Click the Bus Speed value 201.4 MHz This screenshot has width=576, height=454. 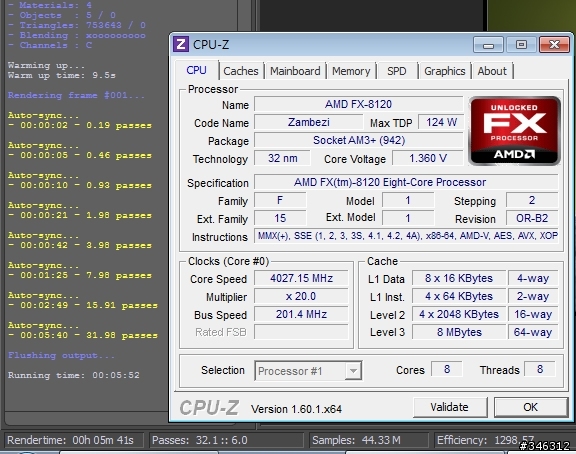tap(301, 314)
